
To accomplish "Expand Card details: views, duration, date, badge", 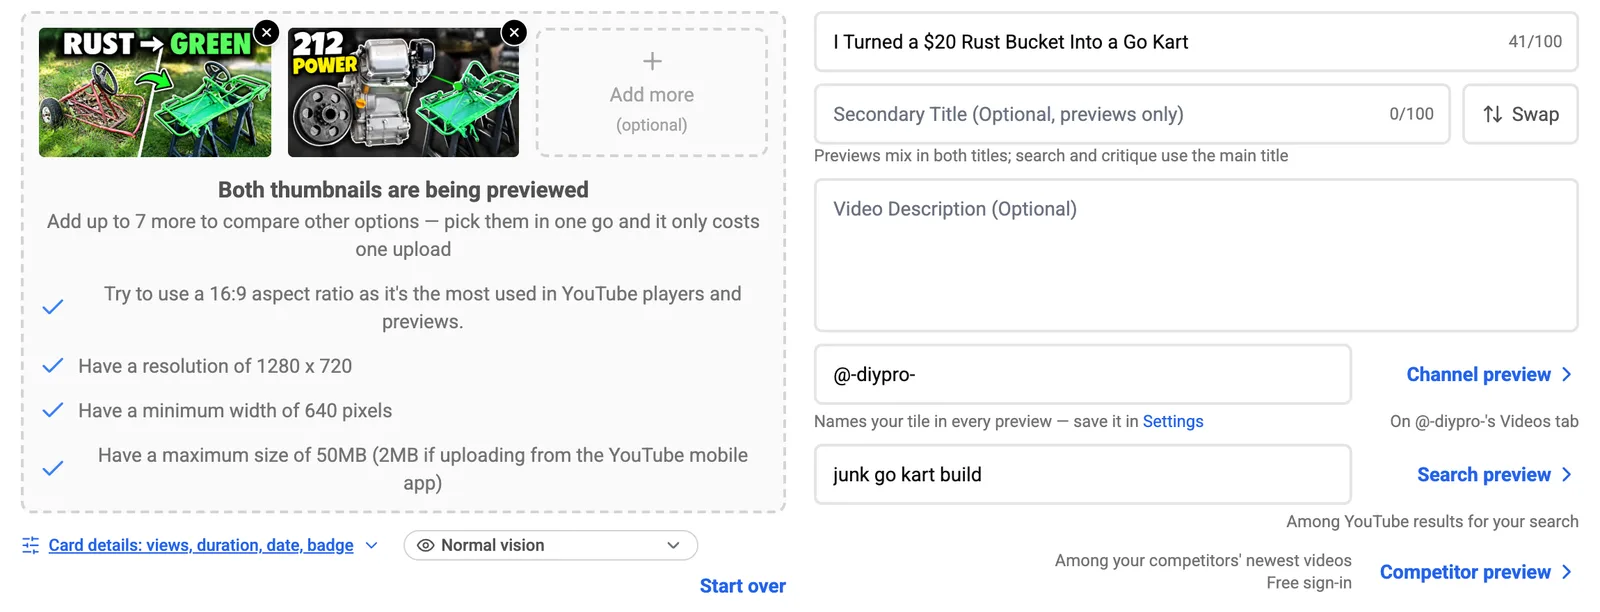I will coord(201,545).
